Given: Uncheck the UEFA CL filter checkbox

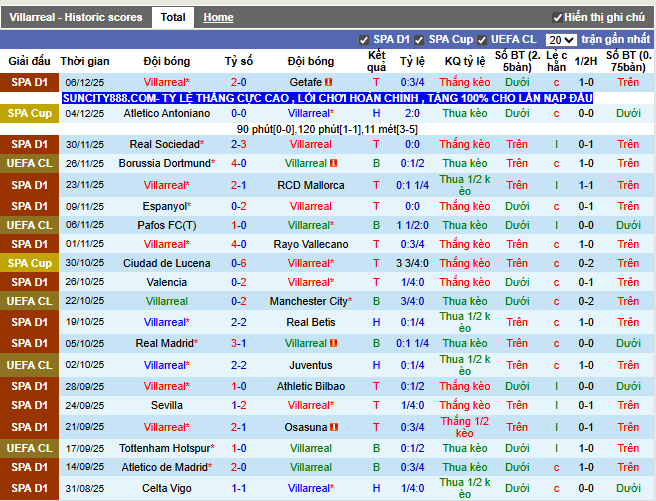Looking at the screenshot, I should (482, 40).
